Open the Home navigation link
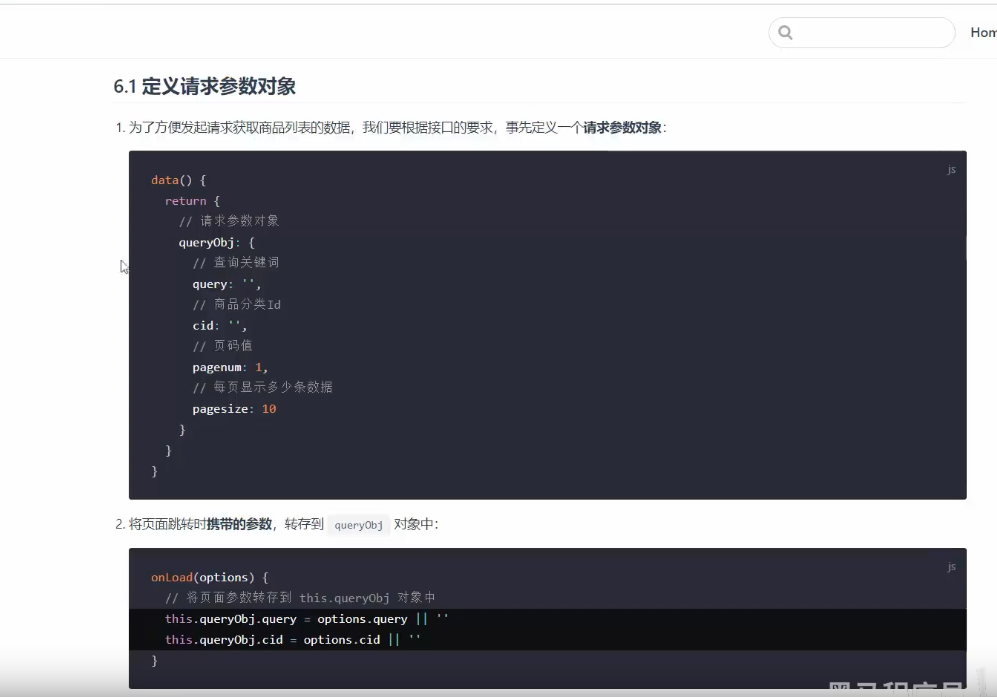Screen dimensions: 997x697 point(983,32)
